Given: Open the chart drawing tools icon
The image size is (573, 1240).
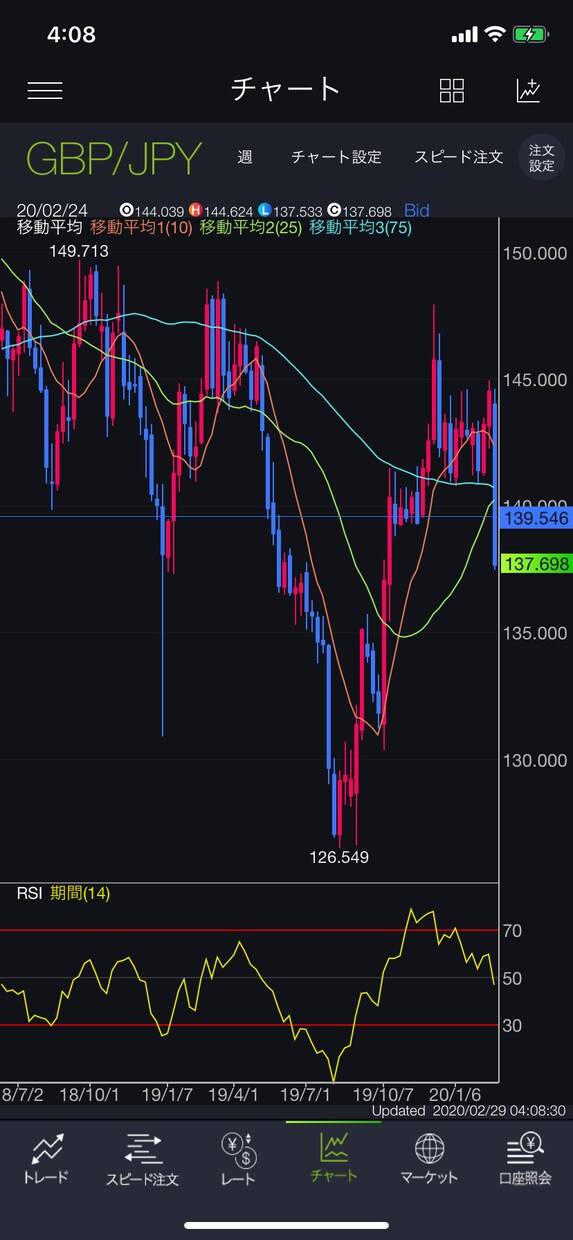Looking at the screenshot, I should tap(529, 90).
